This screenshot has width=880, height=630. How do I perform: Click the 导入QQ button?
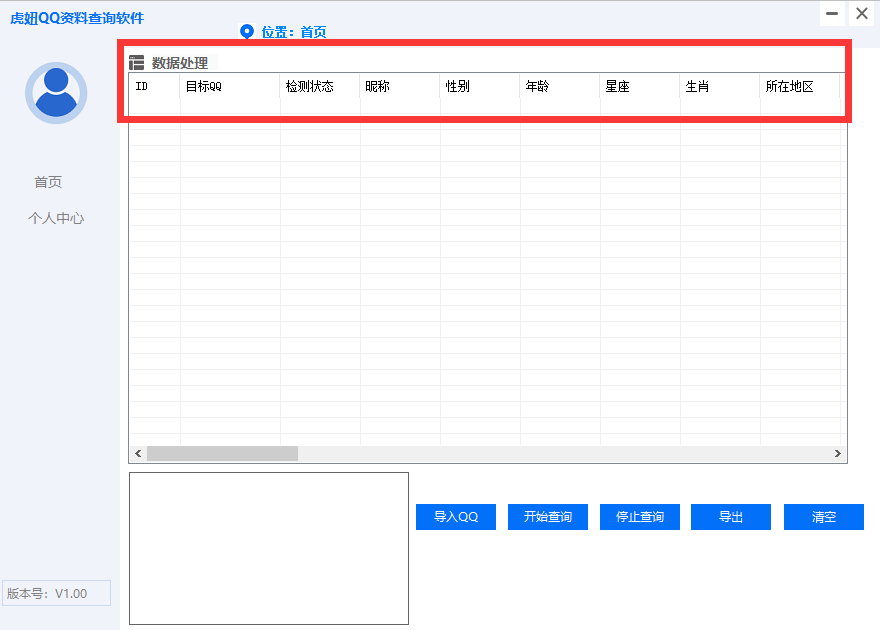coord(456,517)
